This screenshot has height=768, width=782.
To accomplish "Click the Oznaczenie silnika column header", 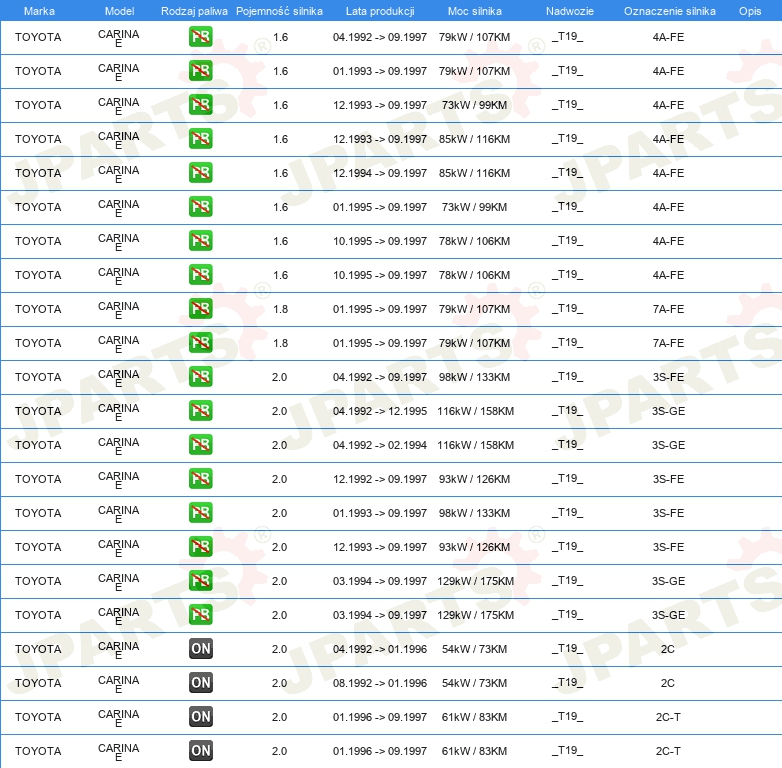I will coord(669,11).
